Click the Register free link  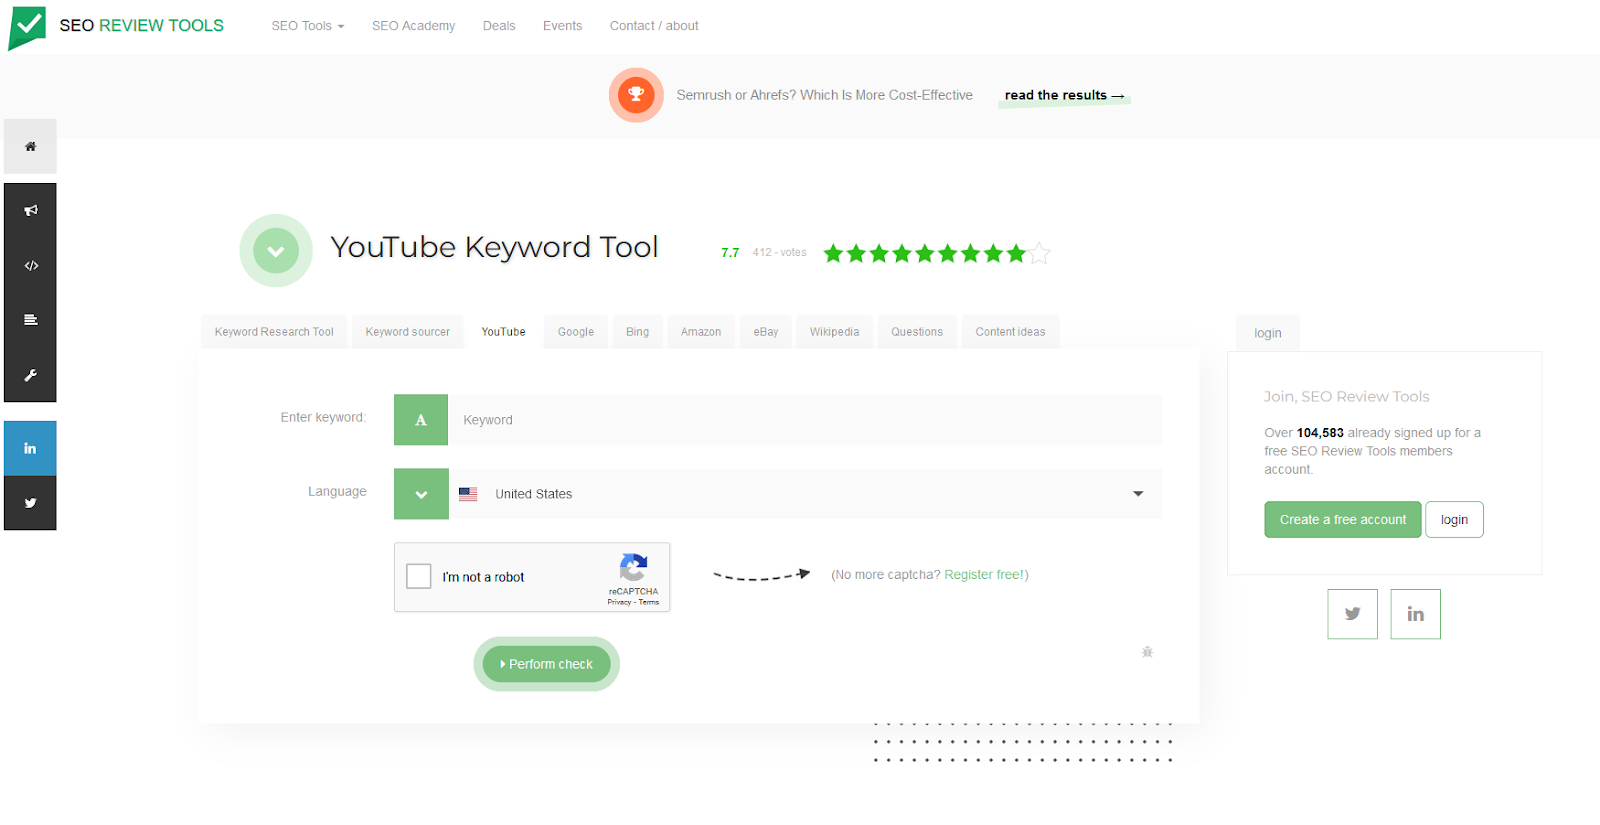coord(984,575)
